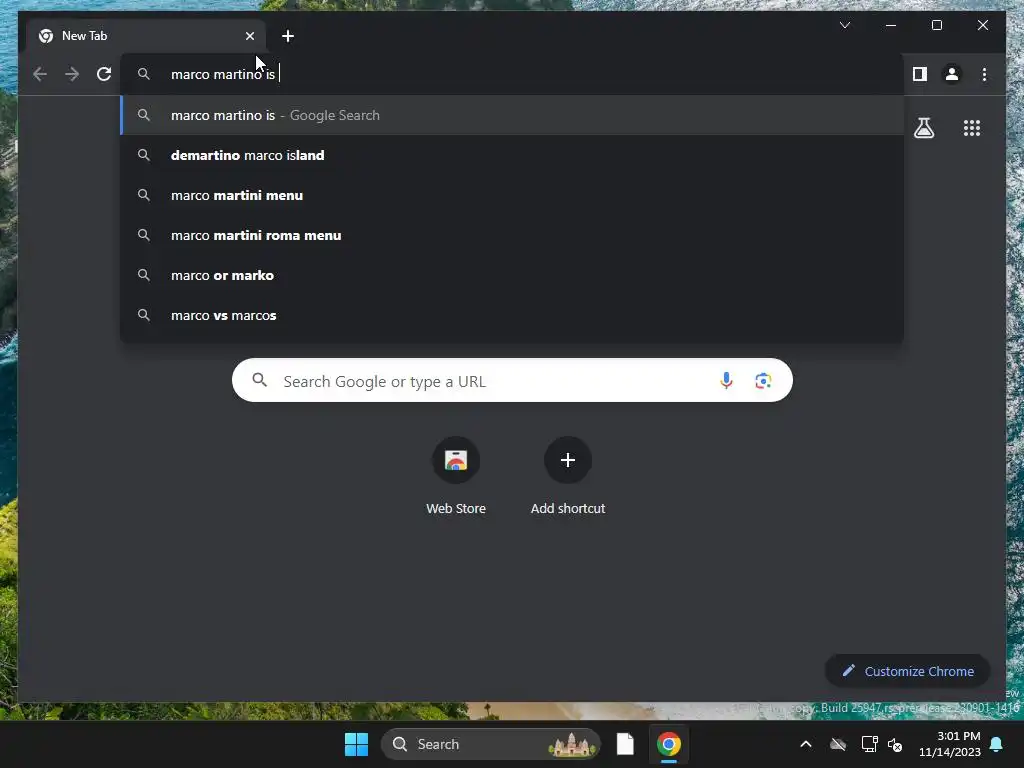Open Chrome three-dot menu
The width and height of the screenshot is (1024, 768).
984,74
